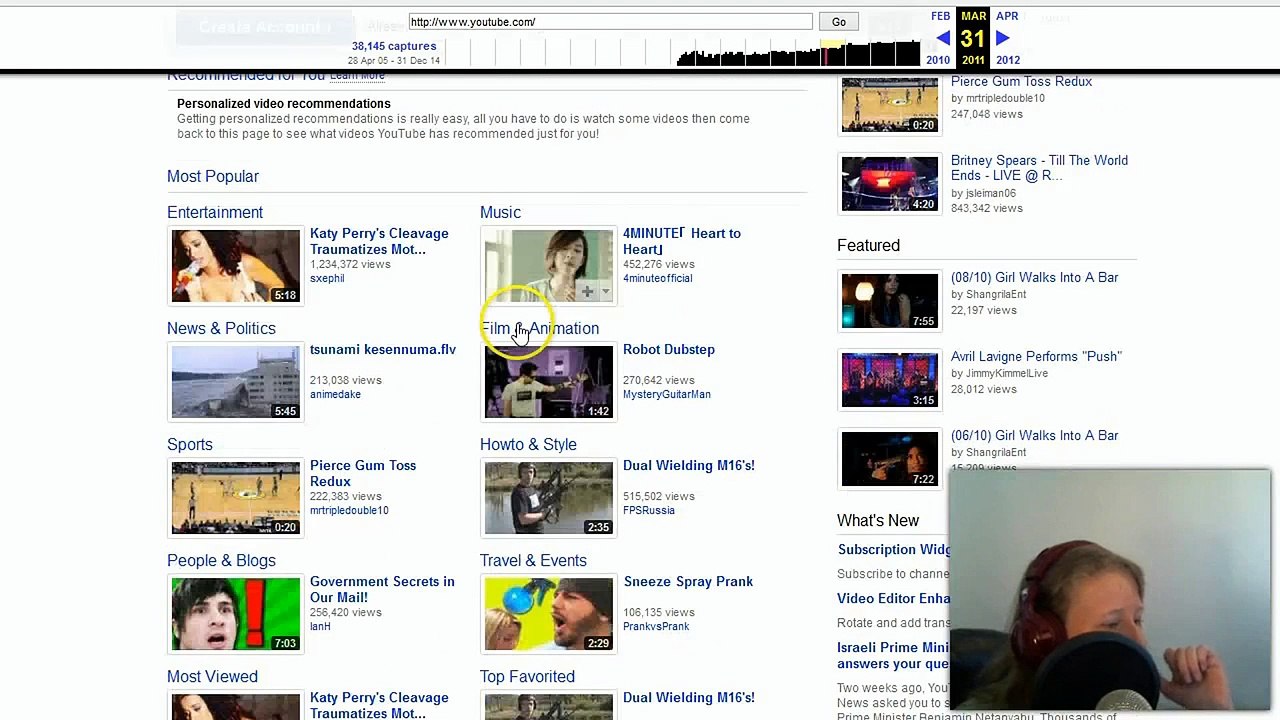Open tsunami kesennuma.flv title link

point(383,349)
